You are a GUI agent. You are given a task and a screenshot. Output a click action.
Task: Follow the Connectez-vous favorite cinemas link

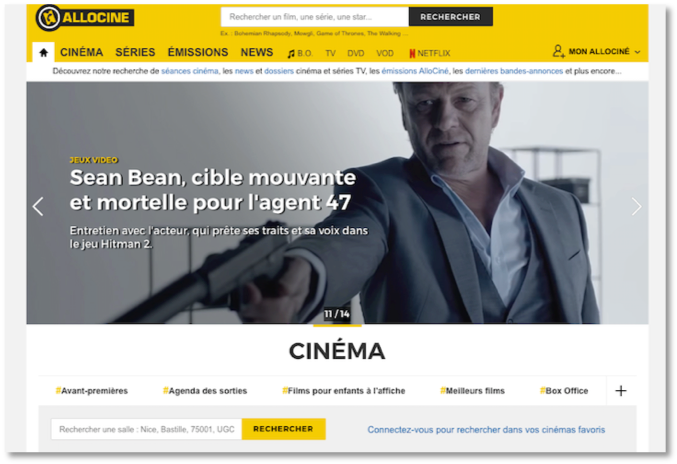point(486,430)
